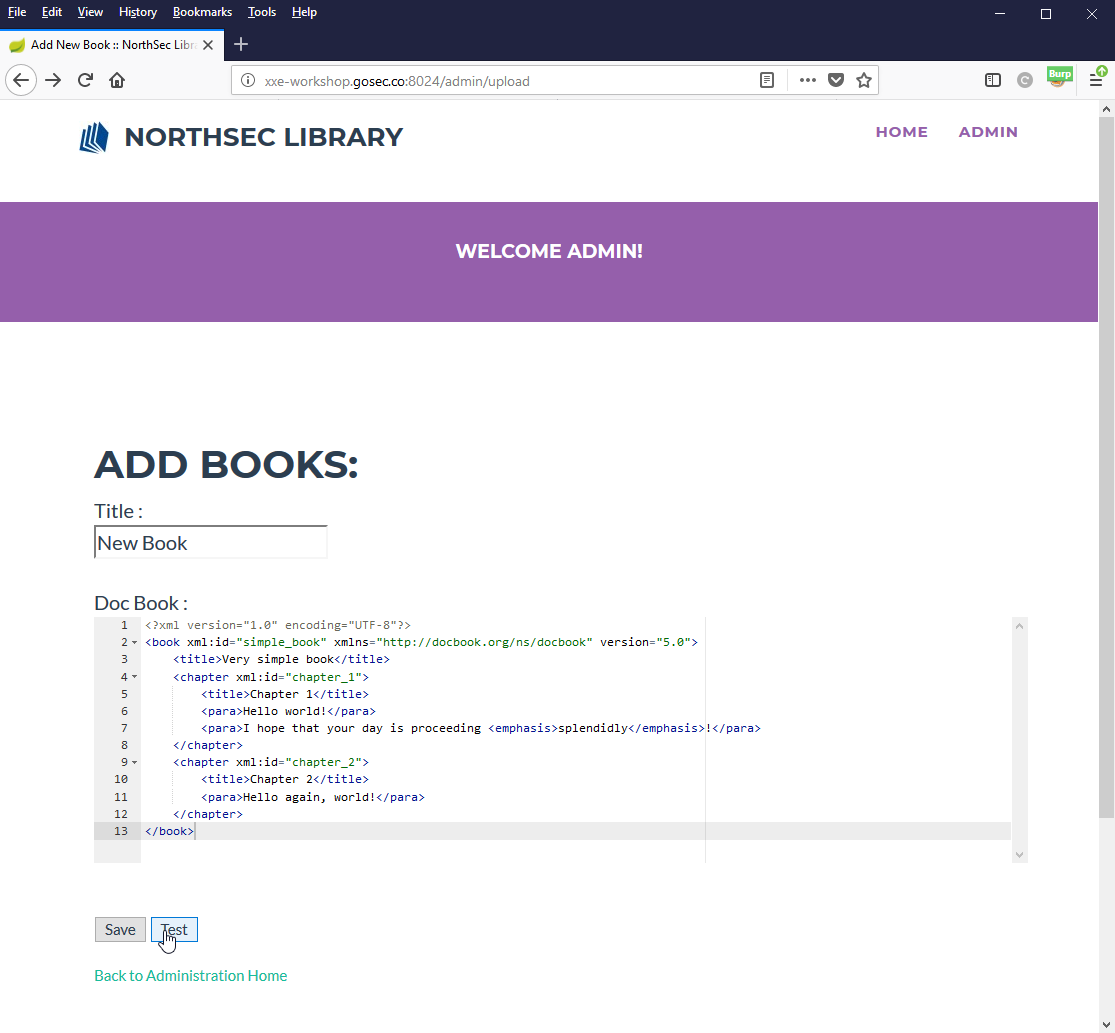1115x1033 pixels.
Task: Open a new browser tab
Action: (241, 45)
